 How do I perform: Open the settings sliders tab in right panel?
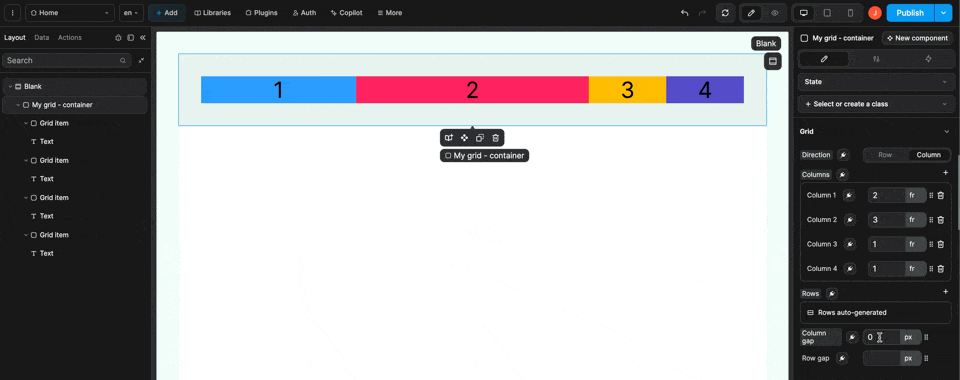[876, 59]
